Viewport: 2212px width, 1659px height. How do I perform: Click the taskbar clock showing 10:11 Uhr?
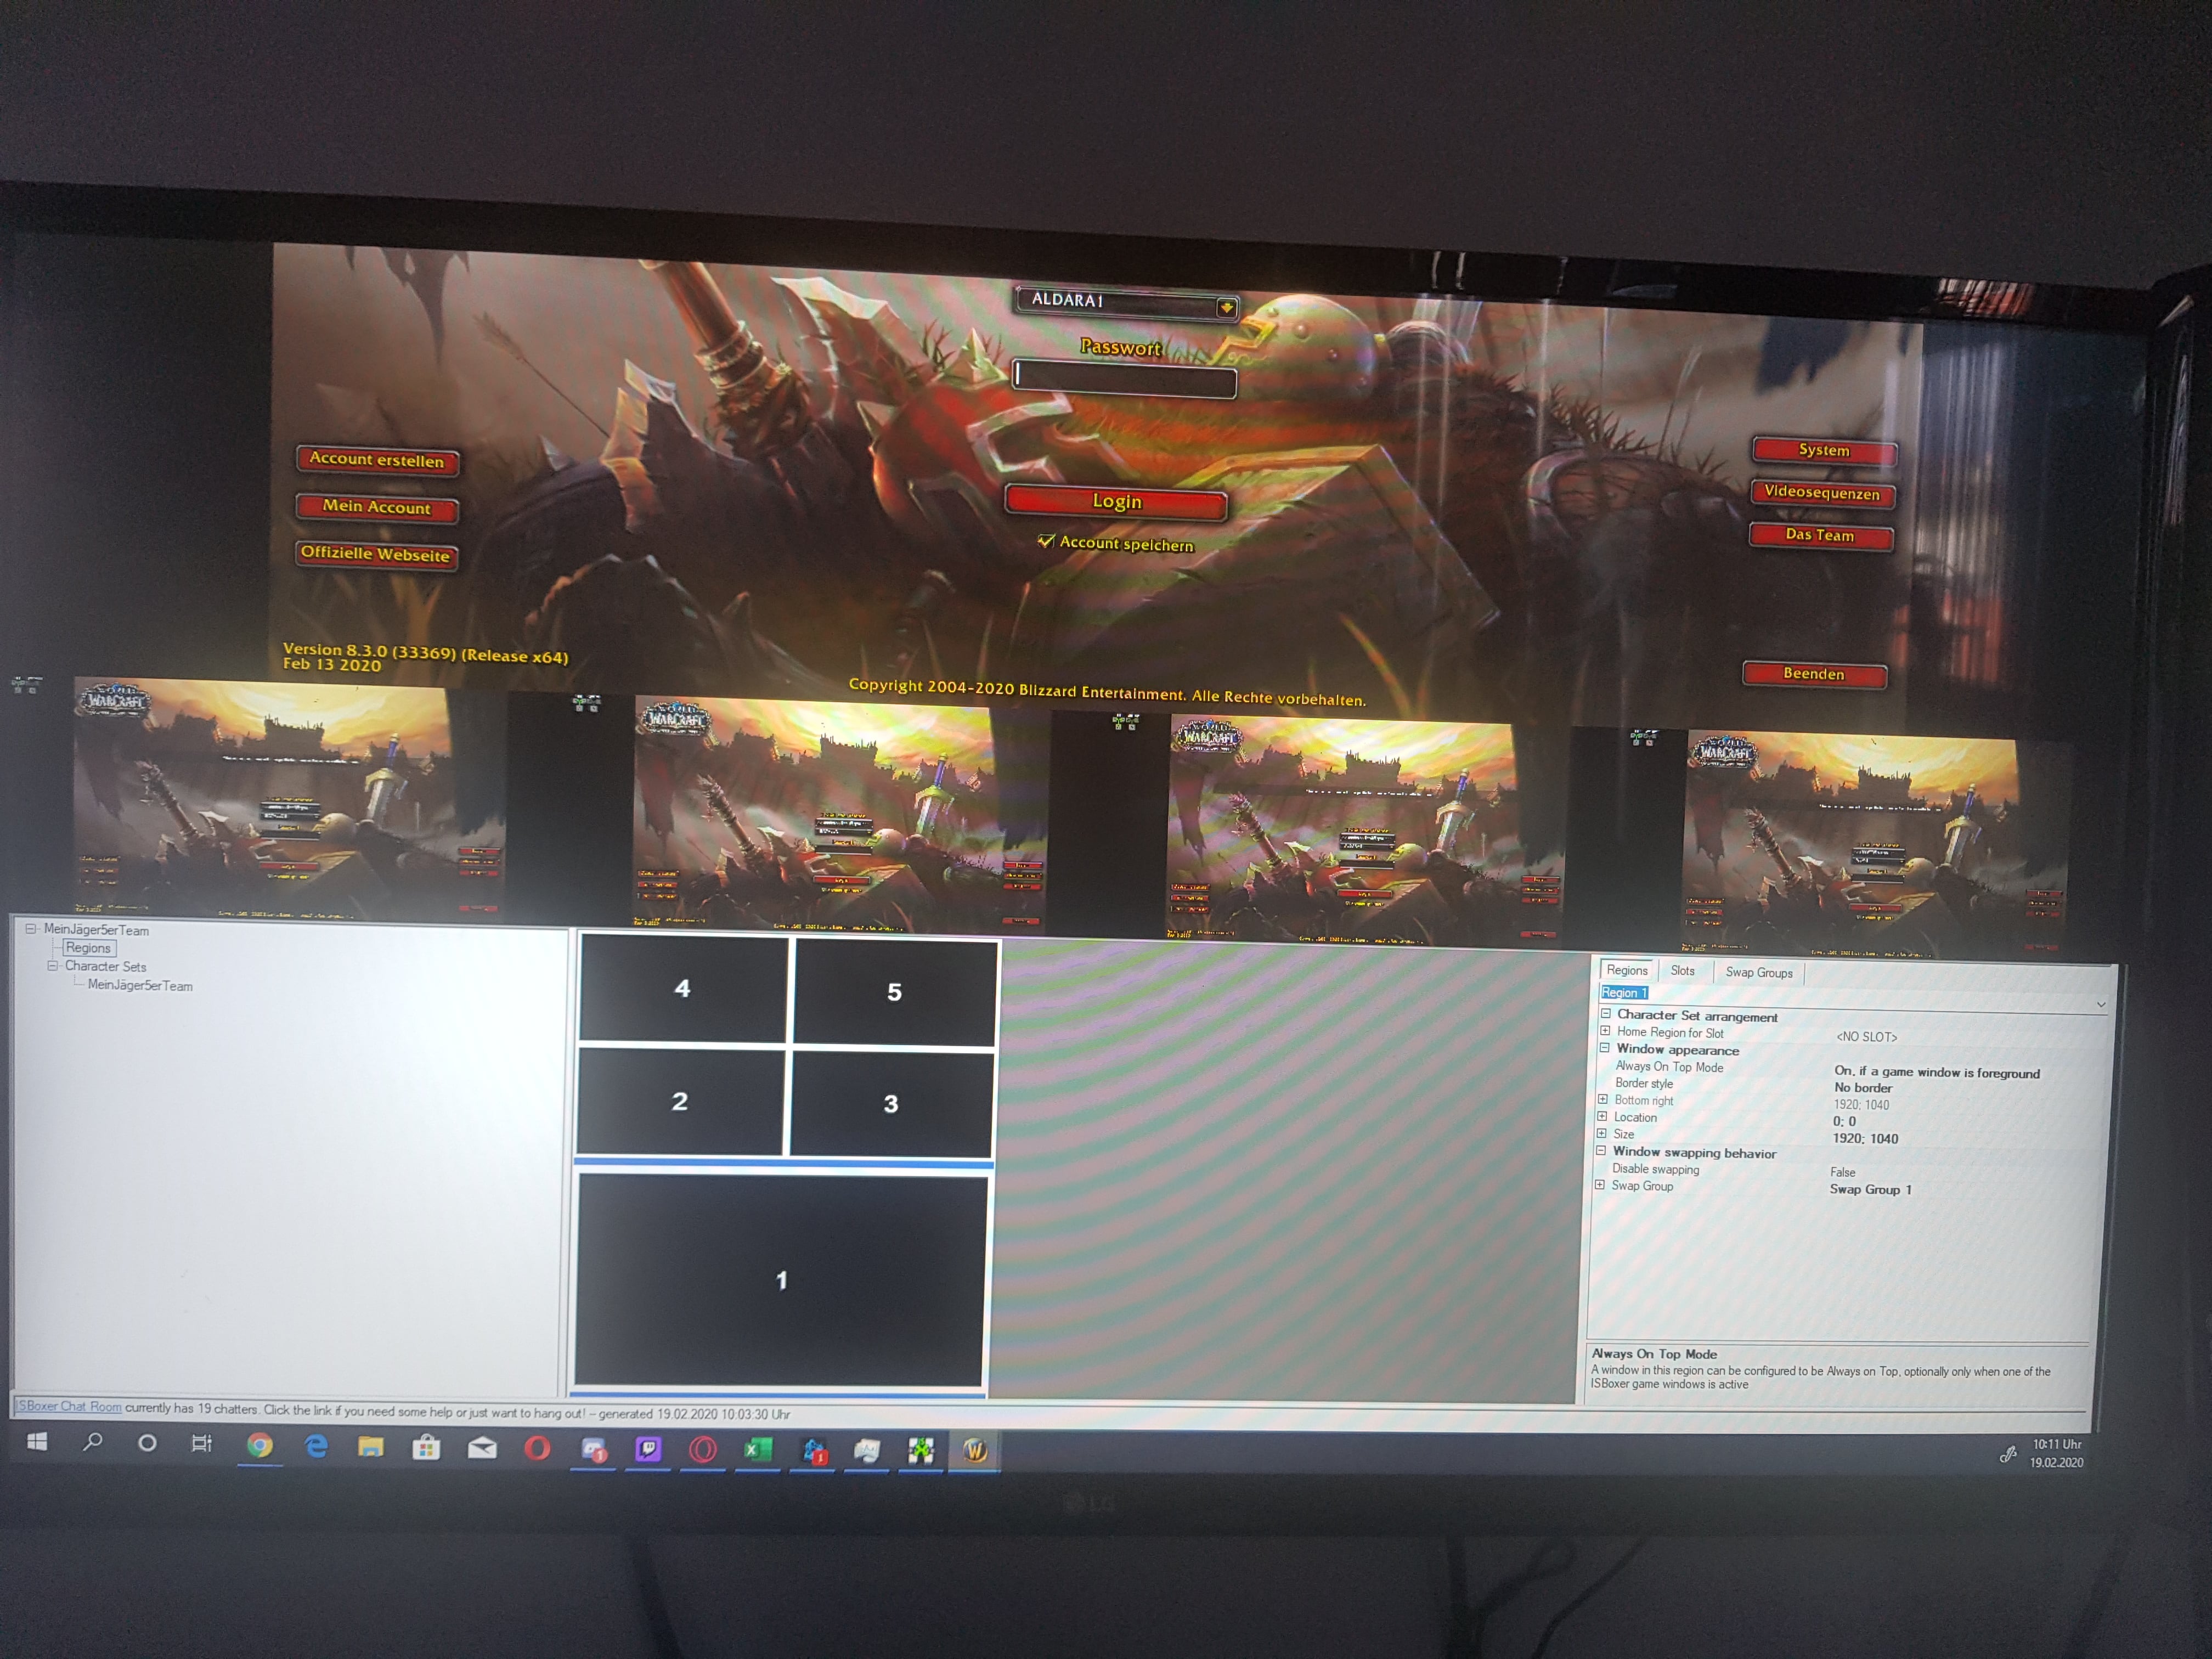[2057, 1453]
